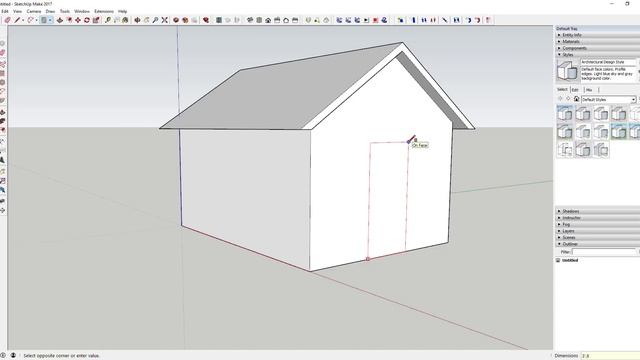
Task: Click the current style preview thumbnail
Action: tap(567, 71)
